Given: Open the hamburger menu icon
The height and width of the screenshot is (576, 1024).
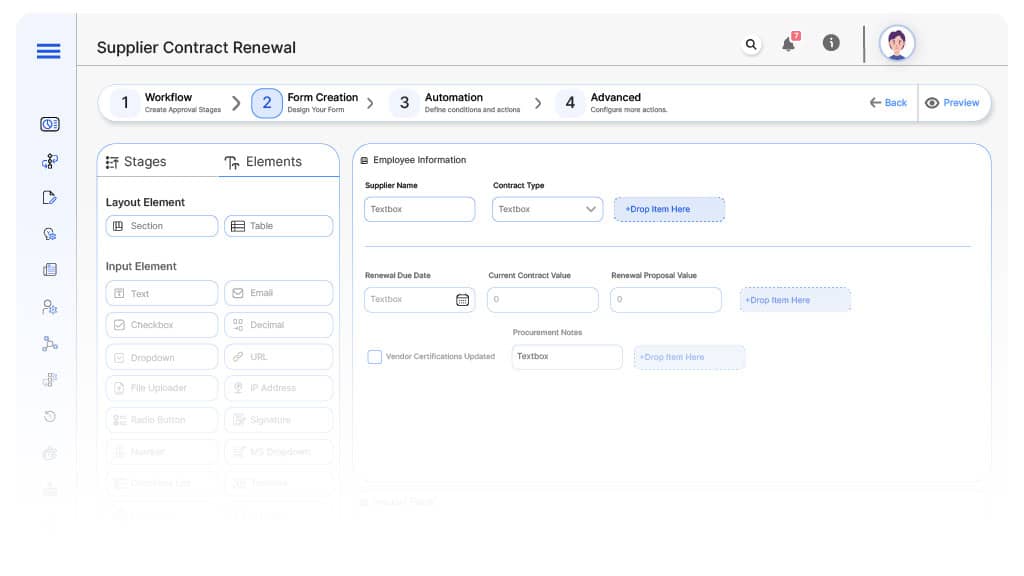Looking at the screenshot, I should [48, 51].
